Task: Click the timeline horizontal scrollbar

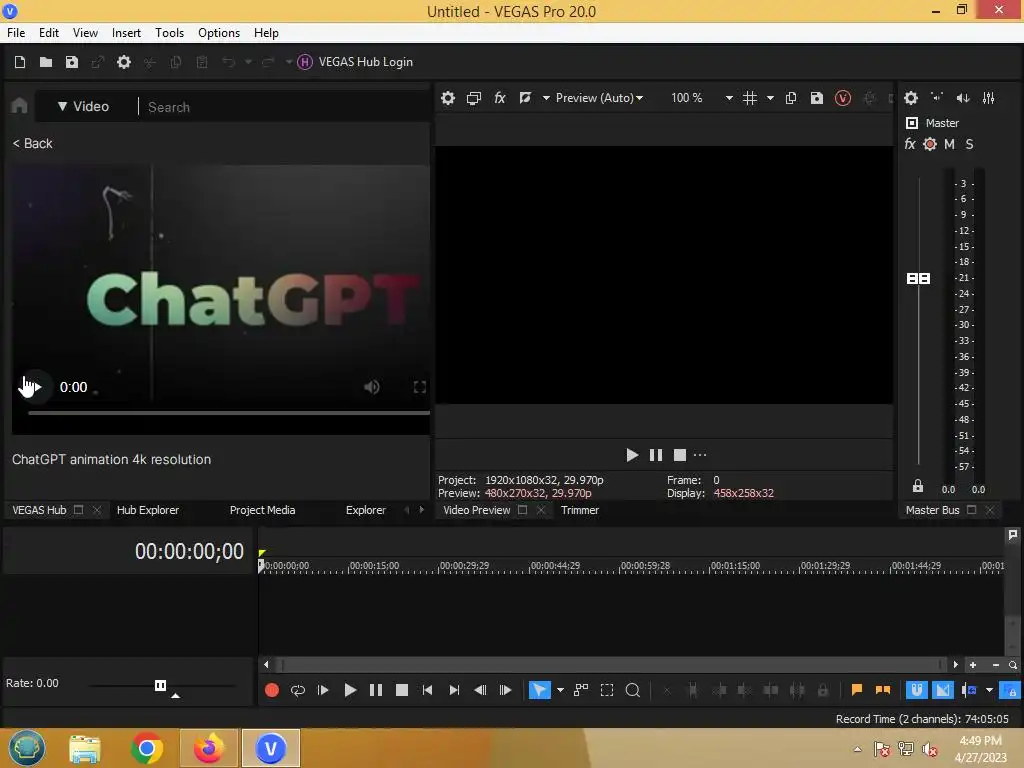Action: click(611, 665)
